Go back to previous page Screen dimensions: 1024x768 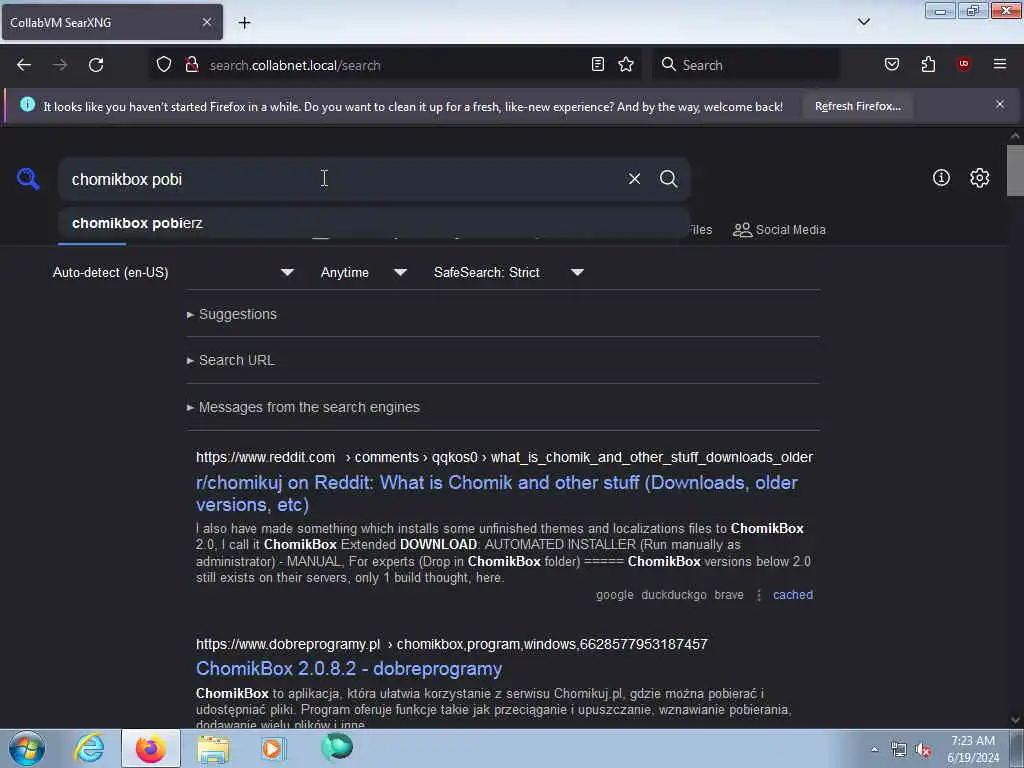(x=24, y=65)
